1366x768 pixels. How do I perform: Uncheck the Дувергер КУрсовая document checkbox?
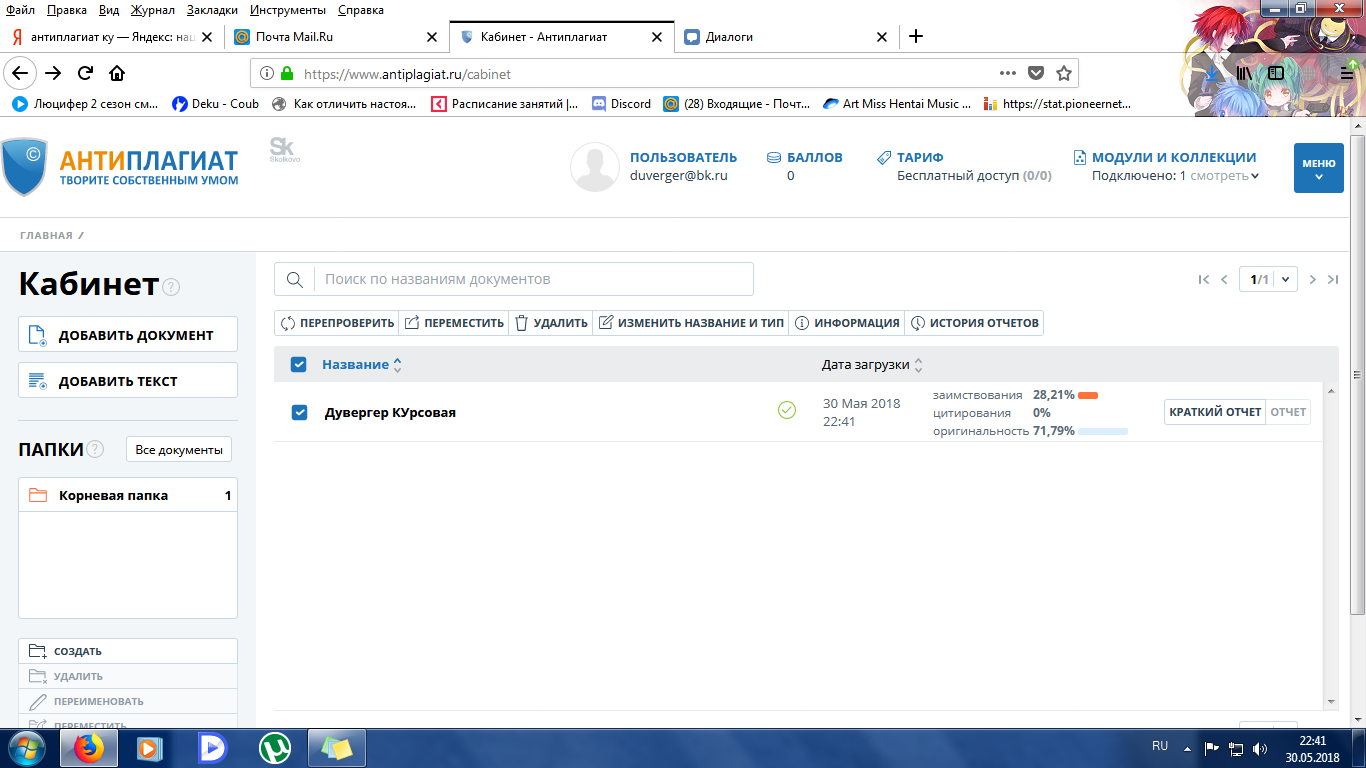(x=299, y=412)
